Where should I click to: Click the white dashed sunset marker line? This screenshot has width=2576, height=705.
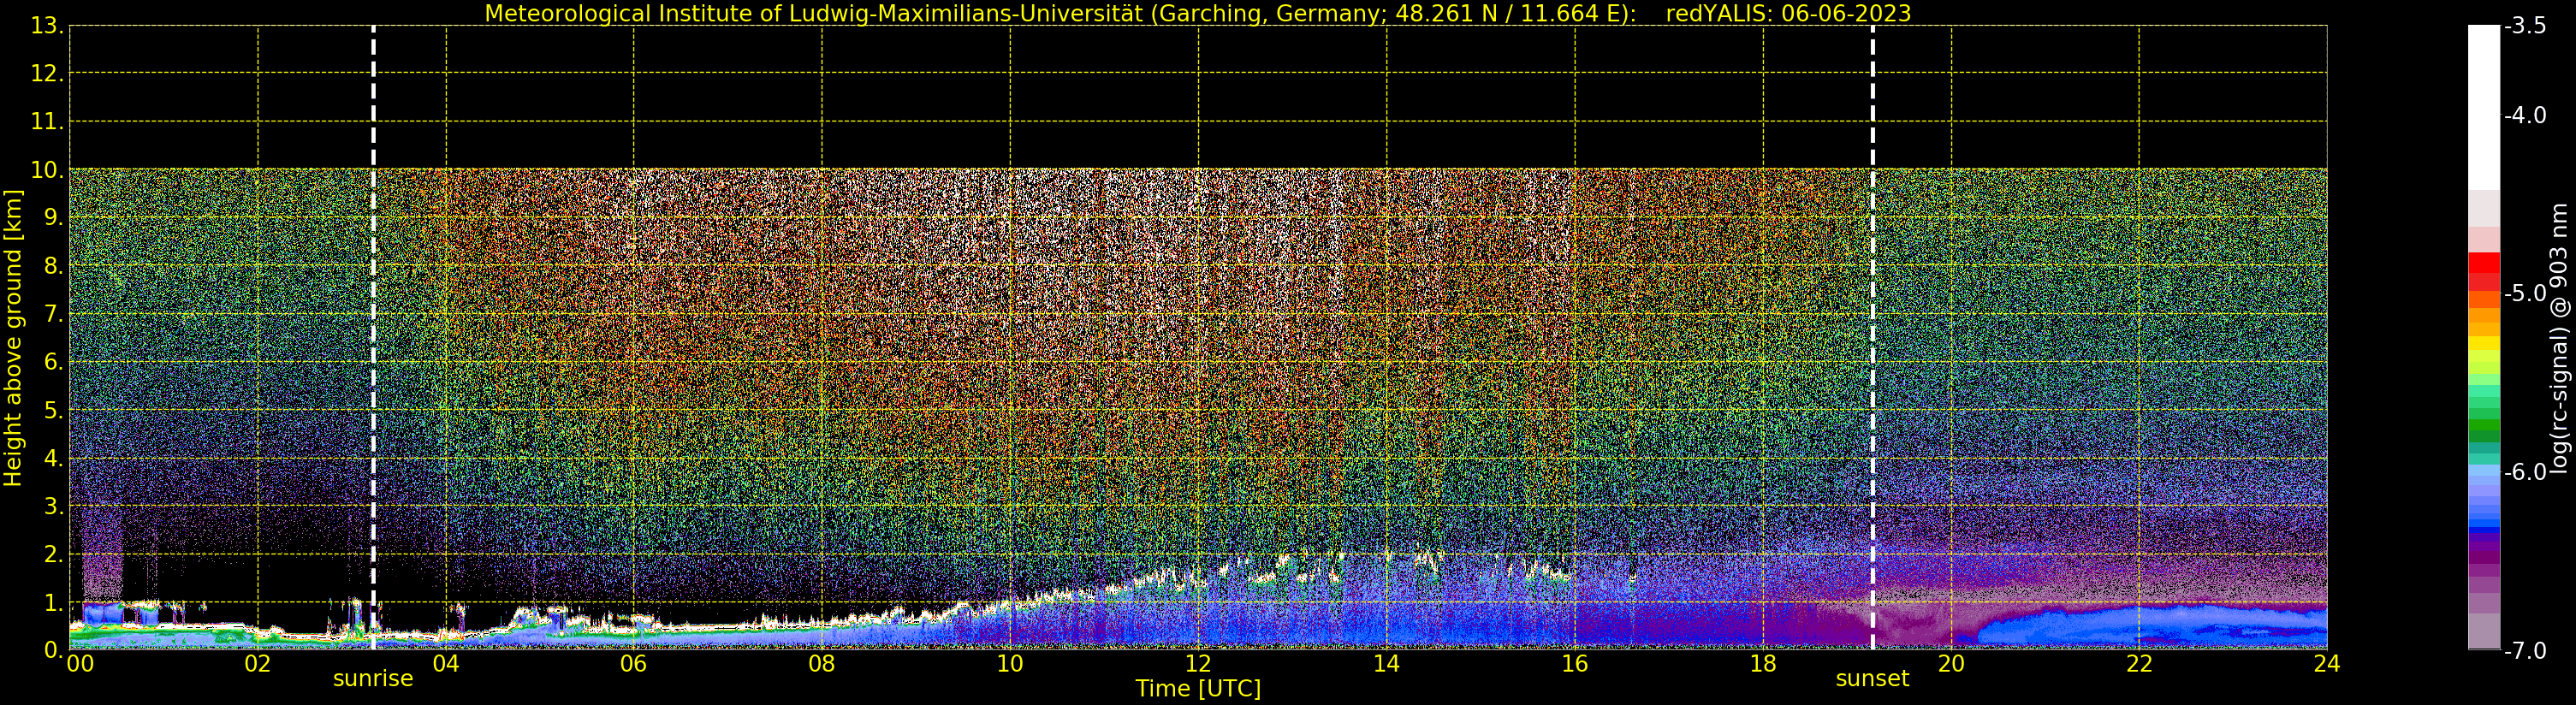pos(1872,338)
